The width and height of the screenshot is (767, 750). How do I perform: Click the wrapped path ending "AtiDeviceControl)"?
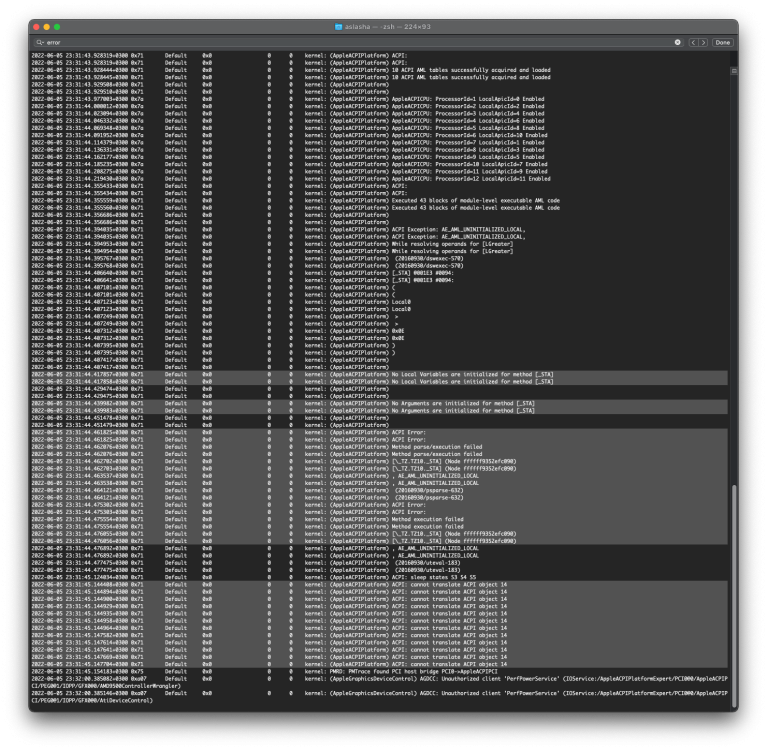coord(92,701)
